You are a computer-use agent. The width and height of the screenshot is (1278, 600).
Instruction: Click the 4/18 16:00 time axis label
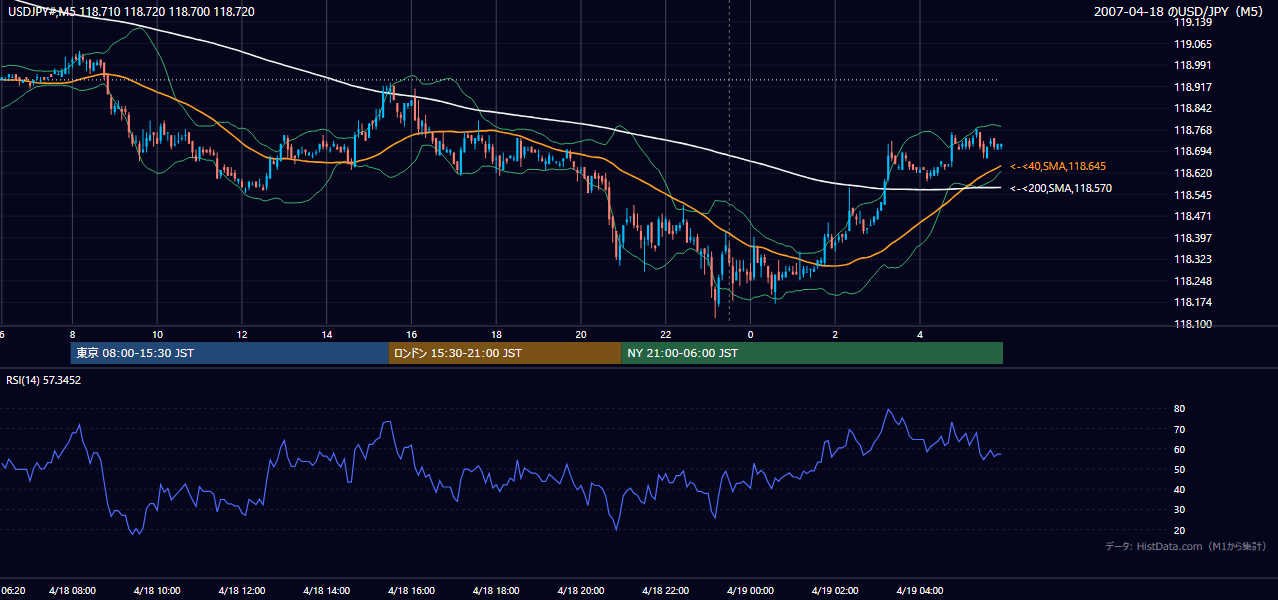point(412,591)
